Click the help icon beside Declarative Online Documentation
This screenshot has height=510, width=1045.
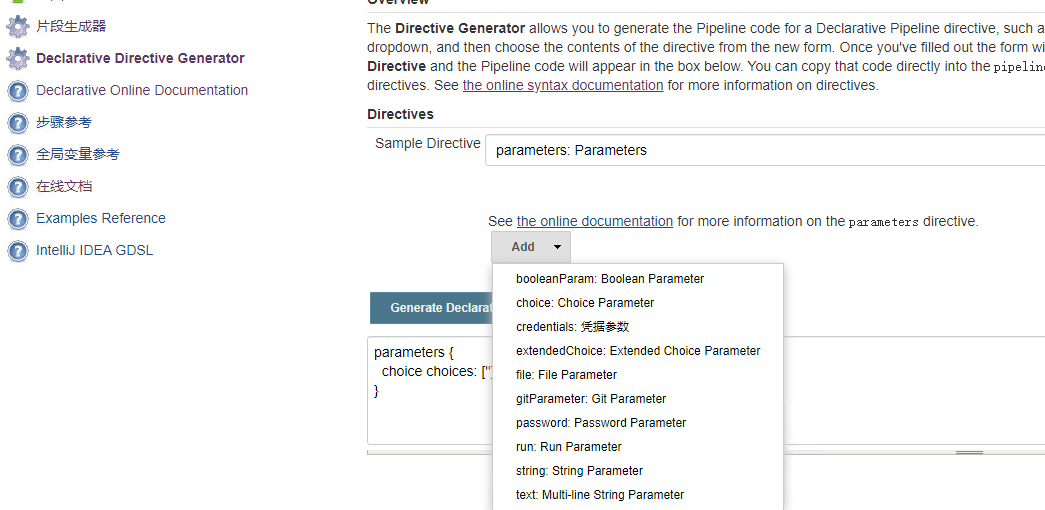click(17, 91)
